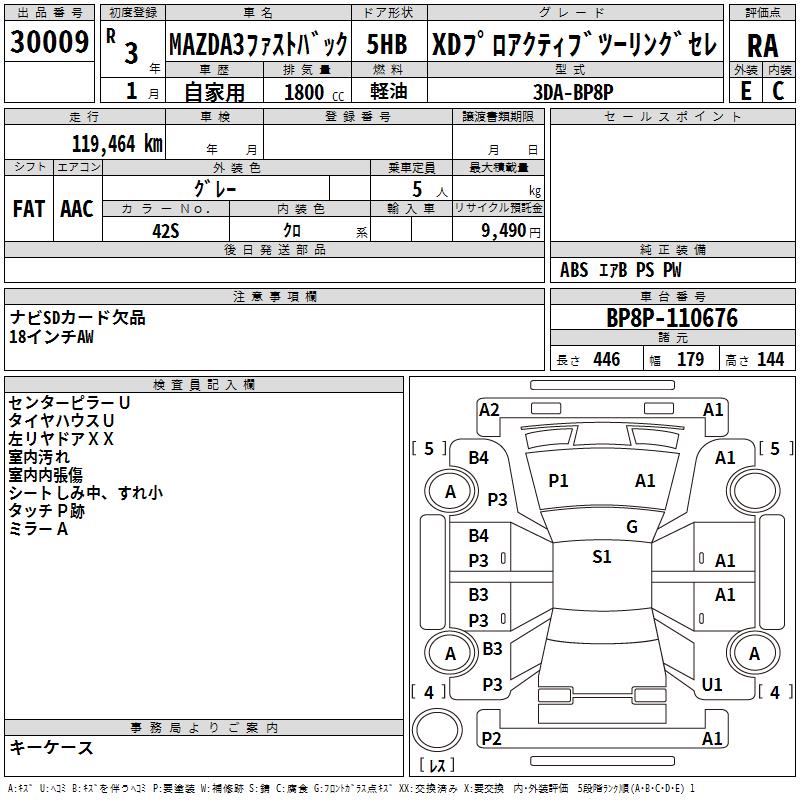Select the 純正装備 header

coord(672,249)
